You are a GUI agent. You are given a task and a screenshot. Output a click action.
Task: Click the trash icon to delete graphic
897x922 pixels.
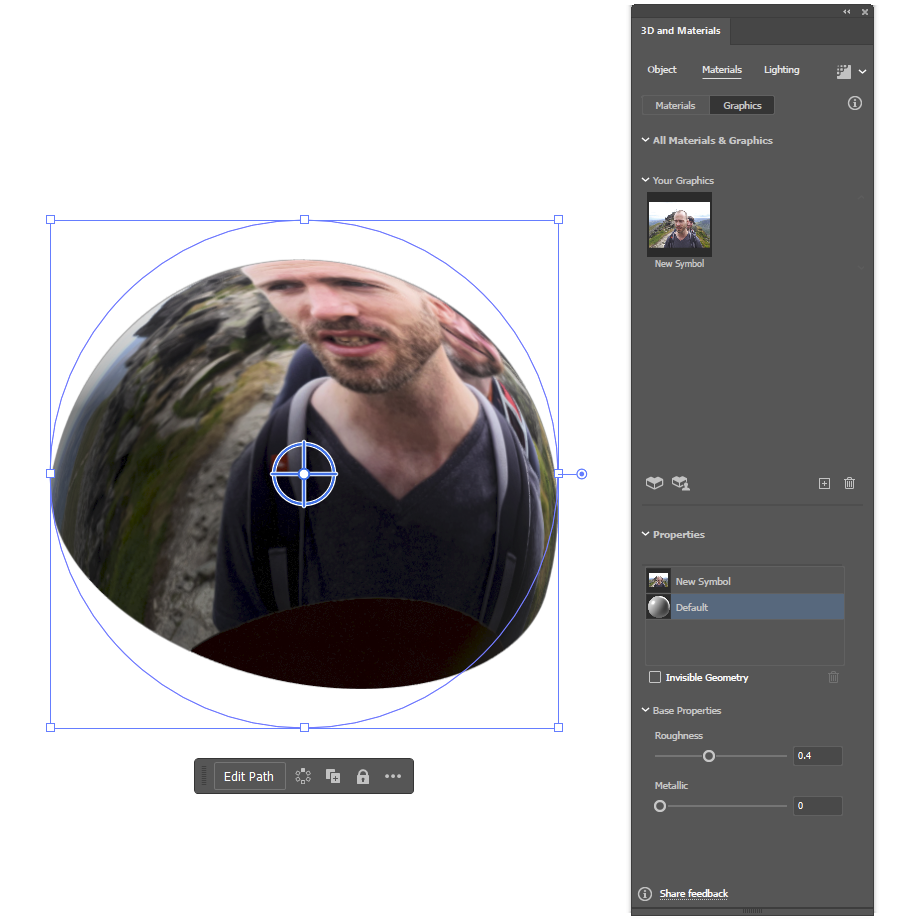[849, 483]
